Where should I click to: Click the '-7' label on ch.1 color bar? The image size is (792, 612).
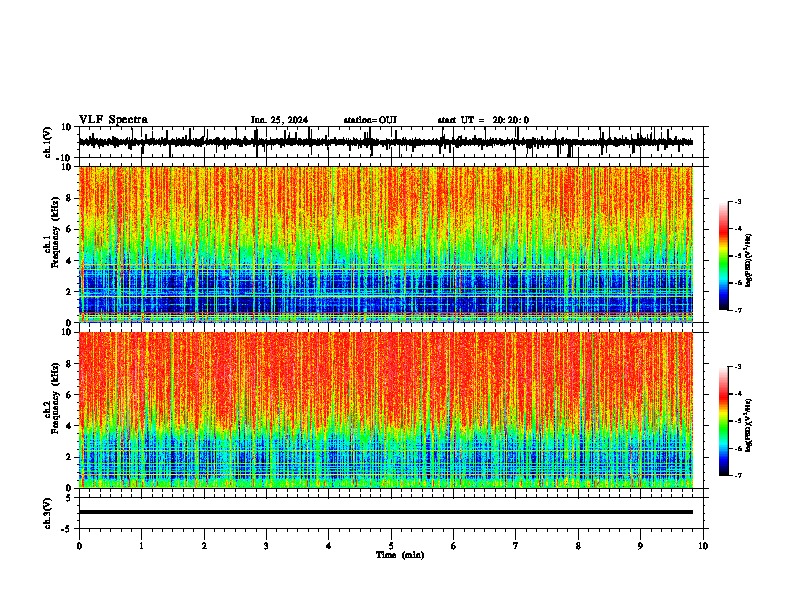click(x=737, y=310)
